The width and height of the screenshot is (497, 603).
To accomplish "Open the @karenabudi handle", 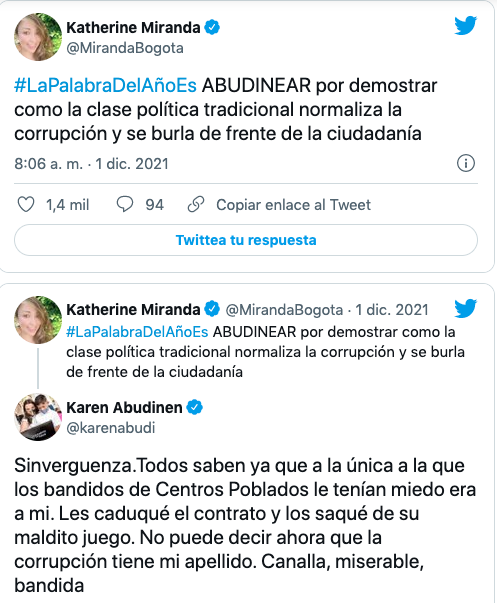I will (111, 428).
